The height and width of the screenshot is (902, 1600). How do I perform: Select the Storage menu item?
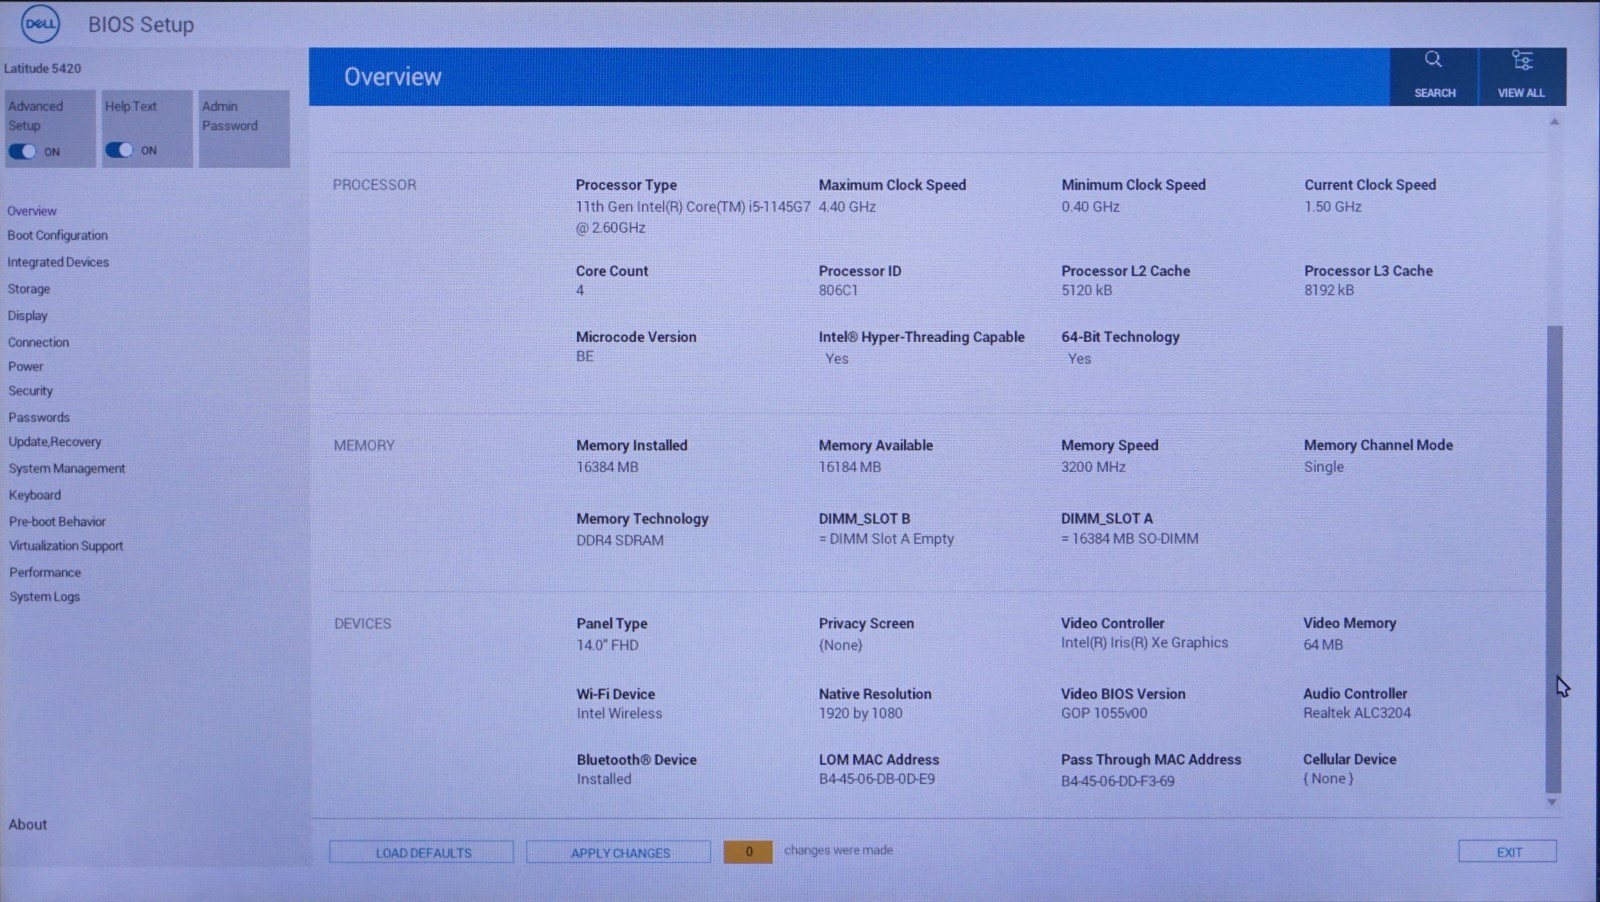coord(29,289)
